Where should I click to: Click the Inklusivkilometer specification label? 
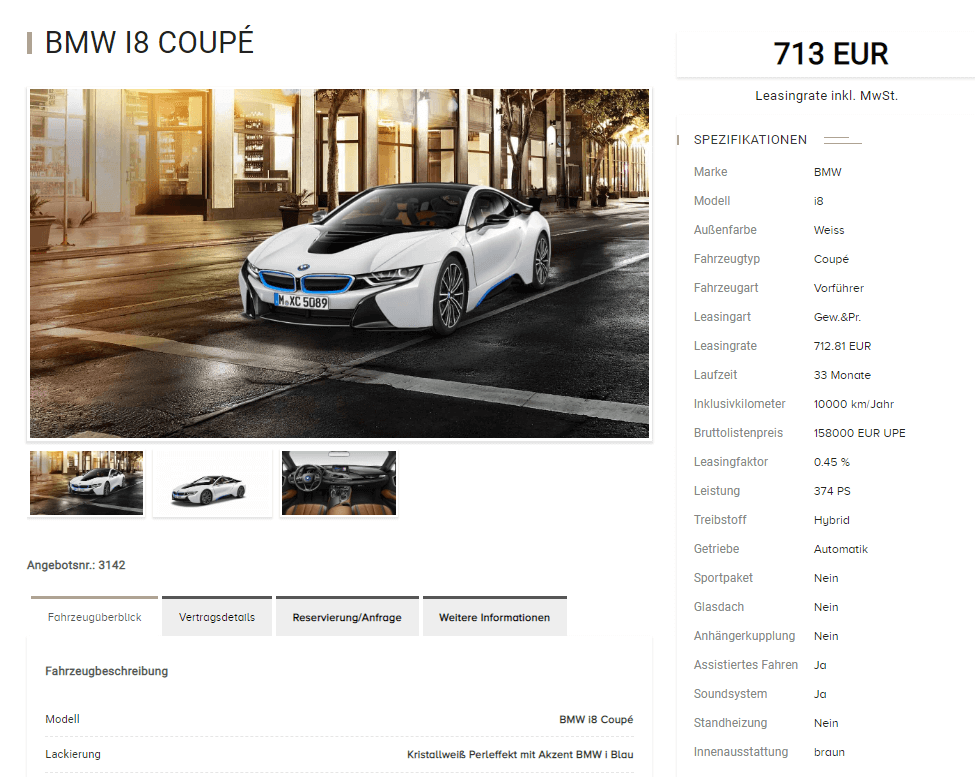(740, 404)
